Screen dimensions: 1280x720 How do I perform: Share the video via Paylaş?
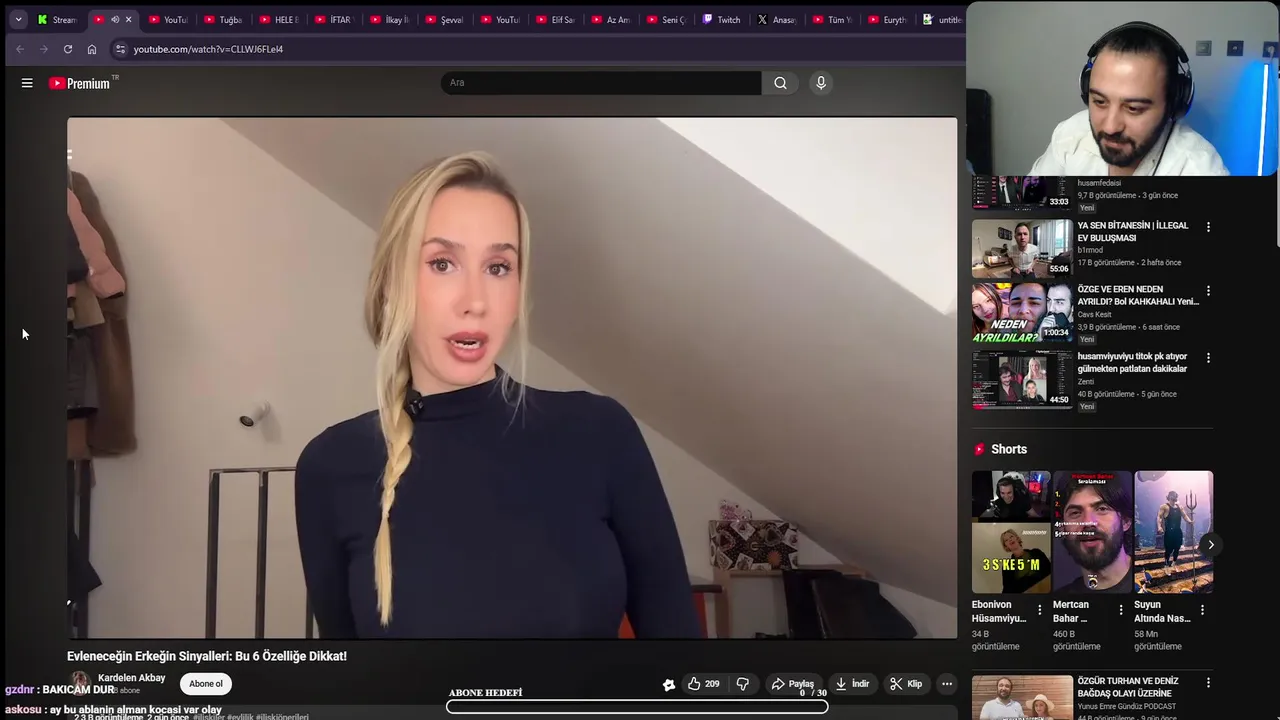tap(792, 684)
